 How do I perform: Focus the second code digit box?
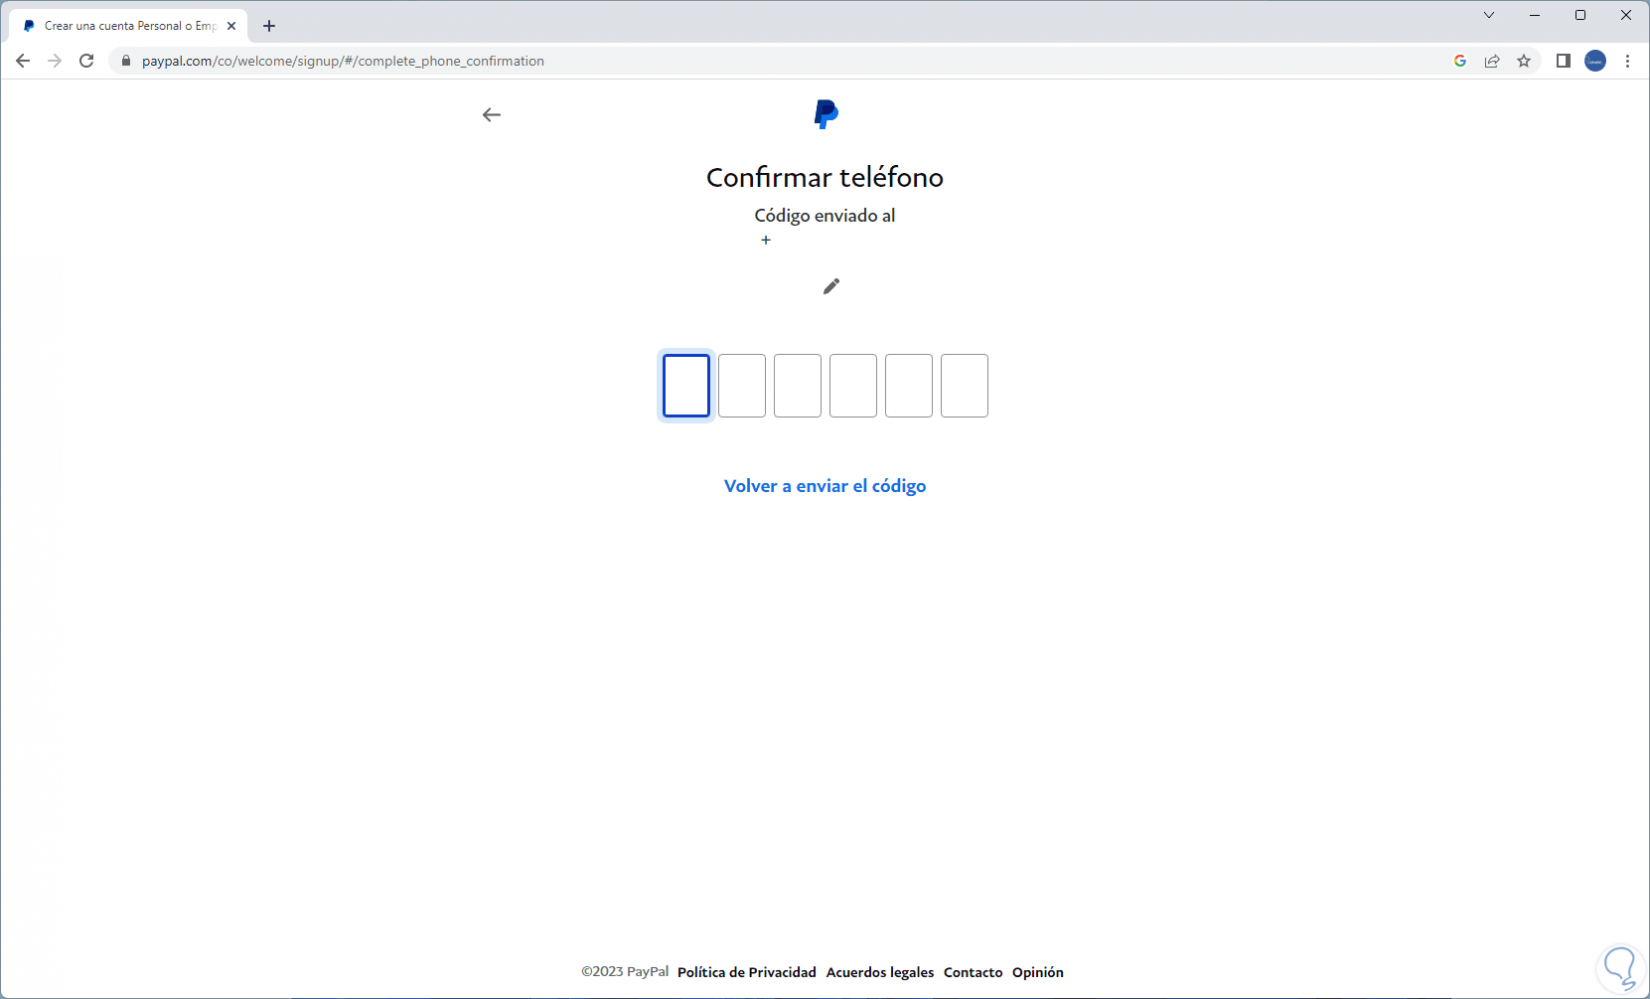[x=742, y=386]
